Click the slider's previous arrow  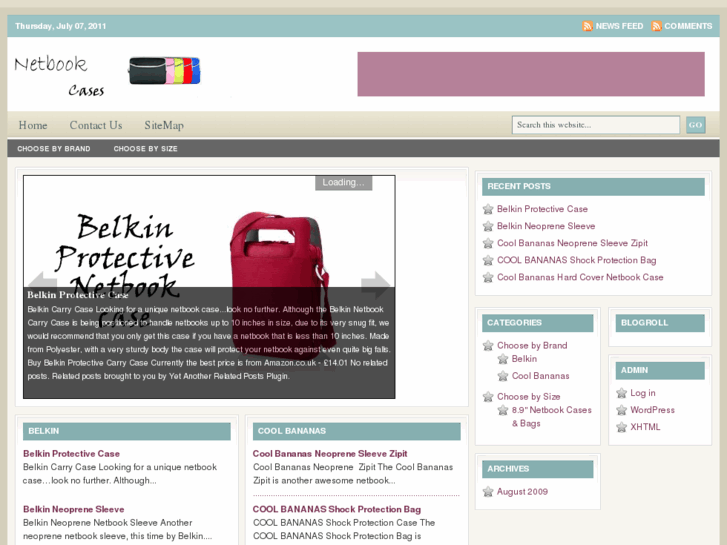coord(42,283)
